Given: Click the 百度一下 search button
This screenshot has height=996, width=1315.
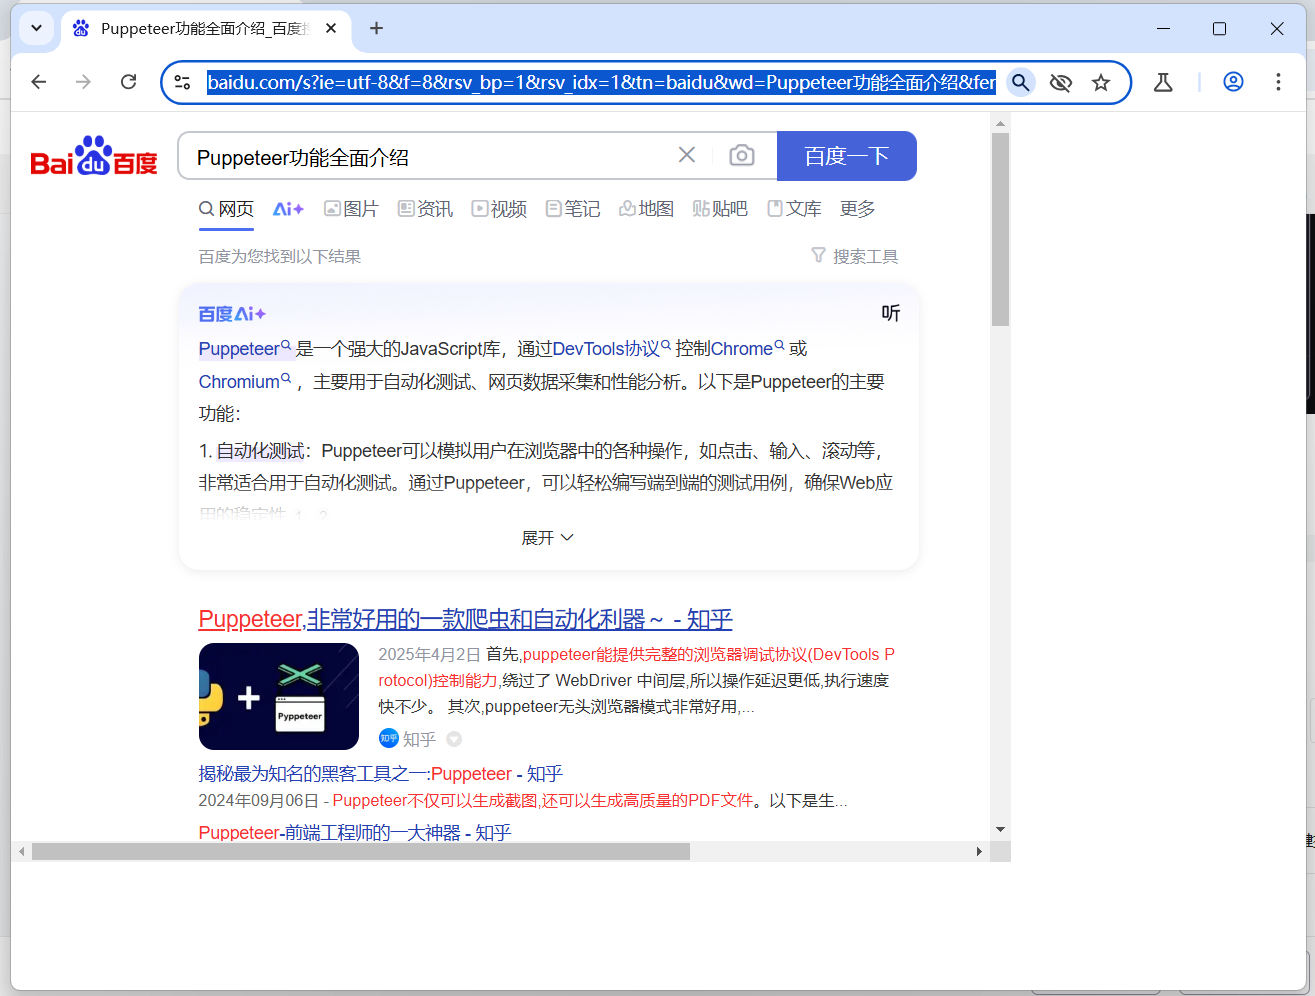Looking at the screenshot, I should point(846,156).
